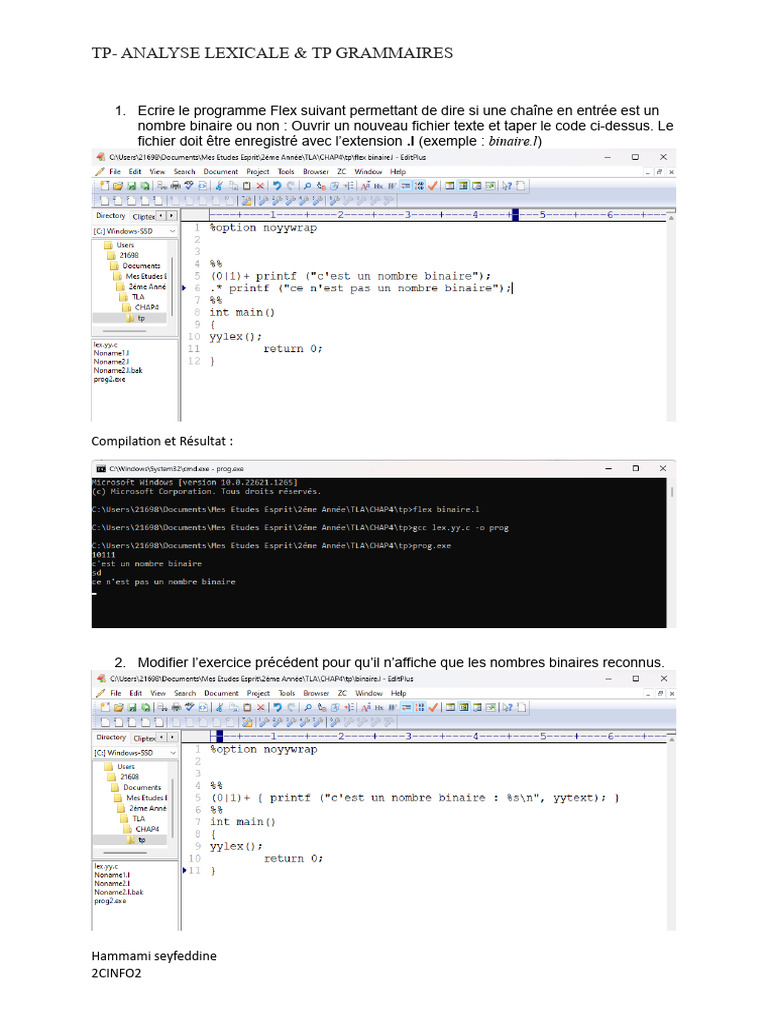
Task: Select Cliptext tab in top EditPlus sidebar
Action: pos(143,216)
